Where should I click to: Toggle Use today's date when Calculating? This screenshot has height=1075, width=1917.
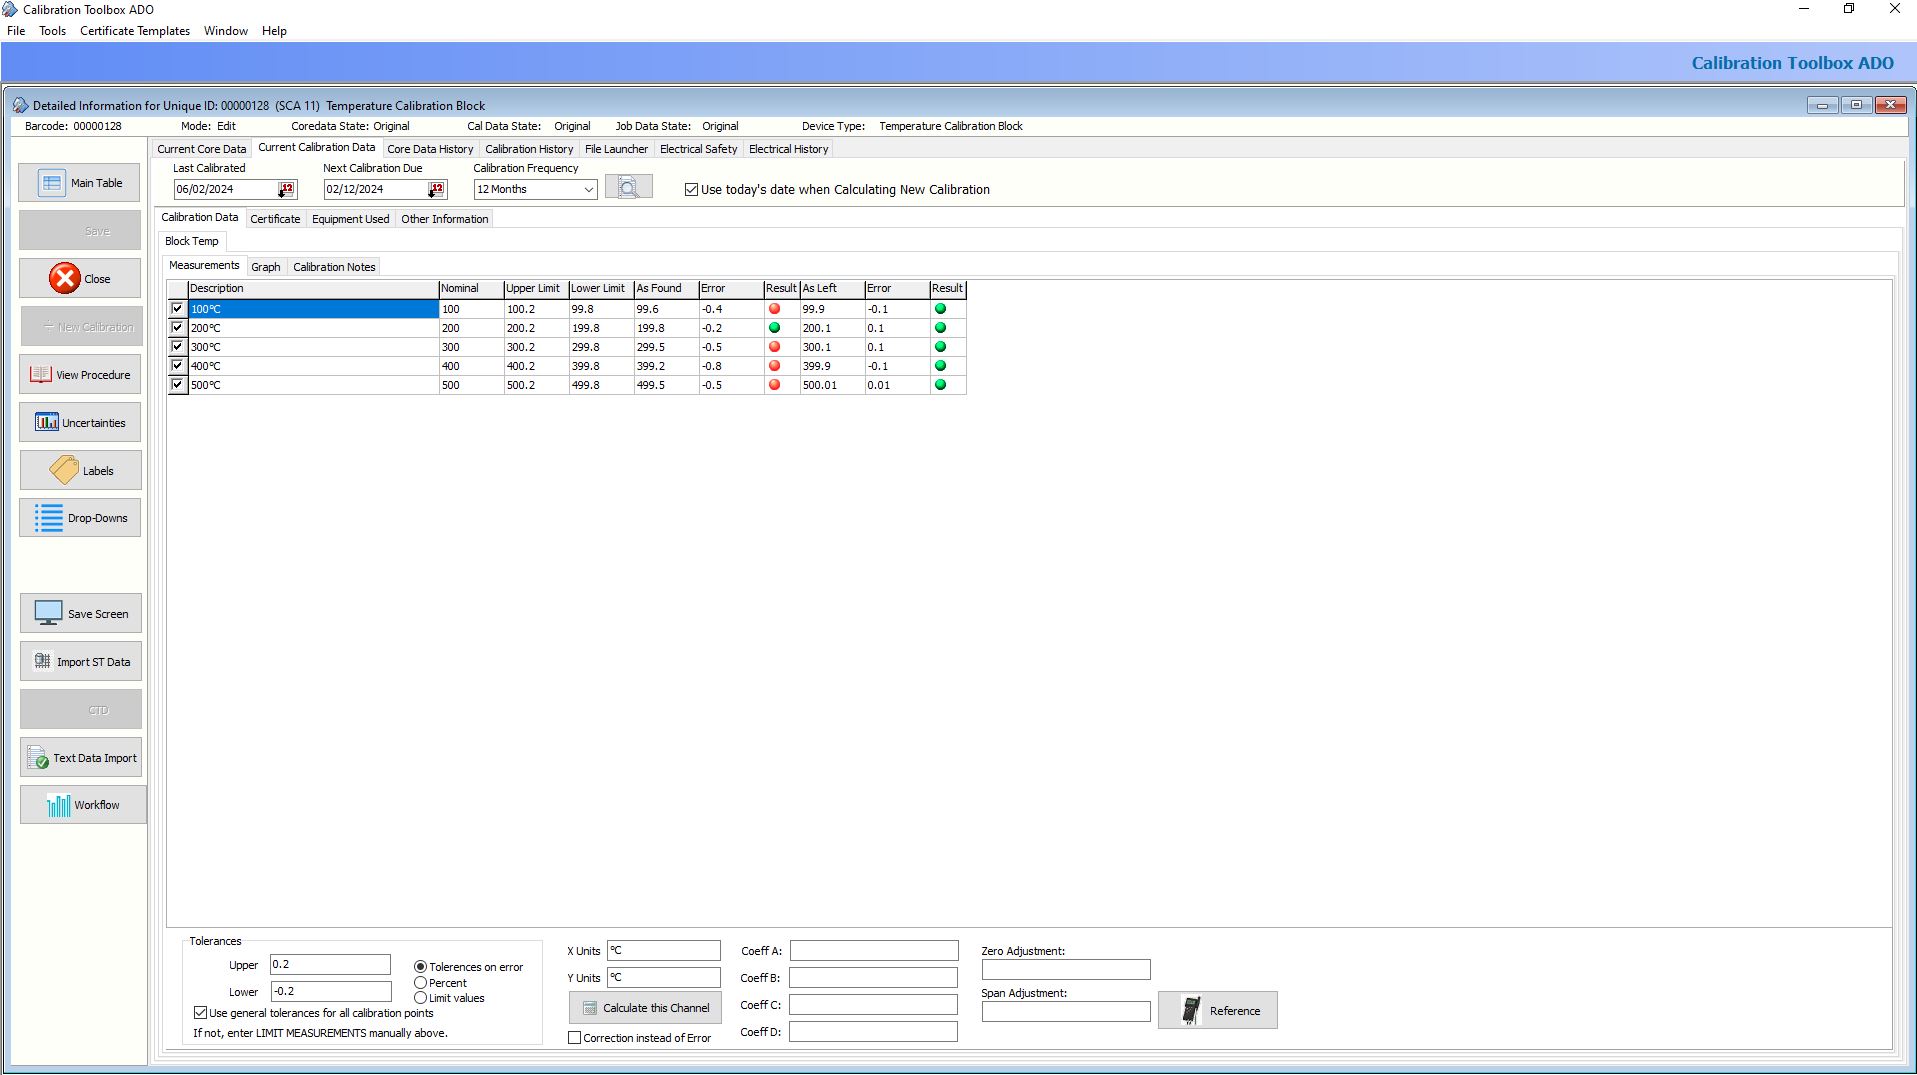click(x=691, y=189)
